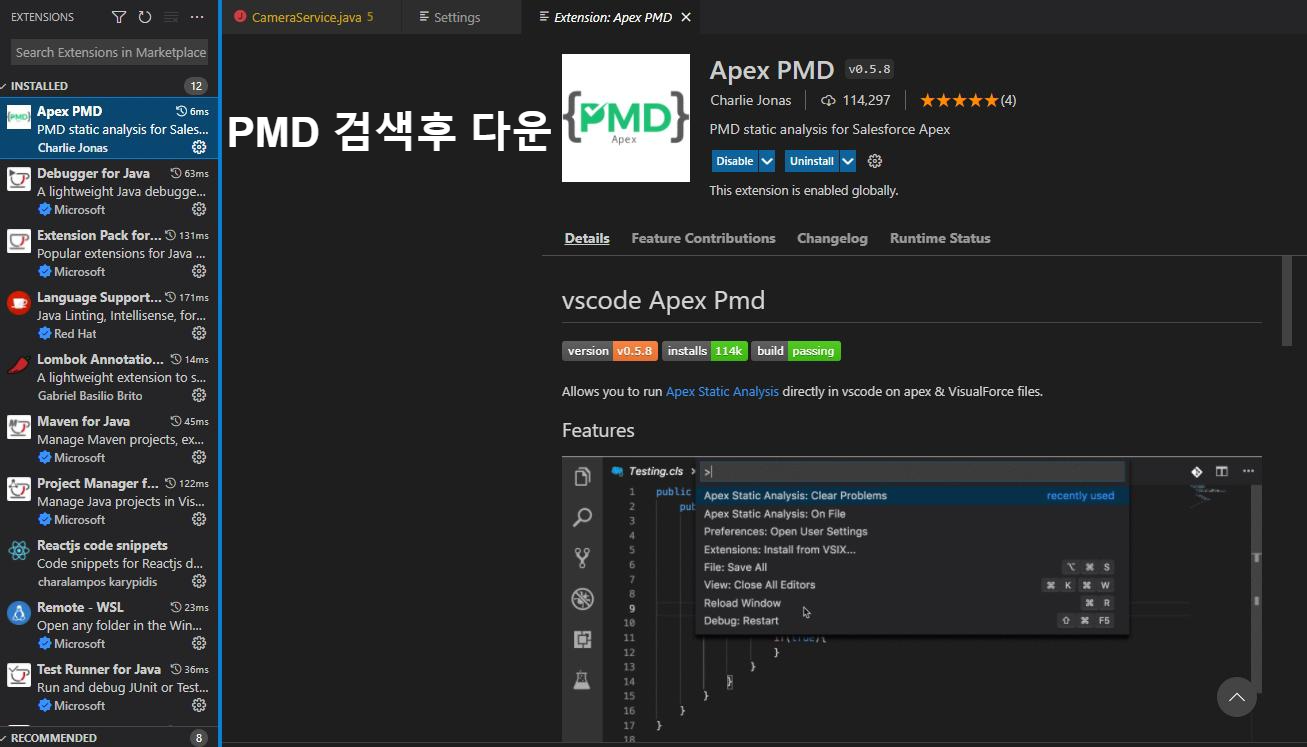Switch to CameraService.java tab

point(311,17)
